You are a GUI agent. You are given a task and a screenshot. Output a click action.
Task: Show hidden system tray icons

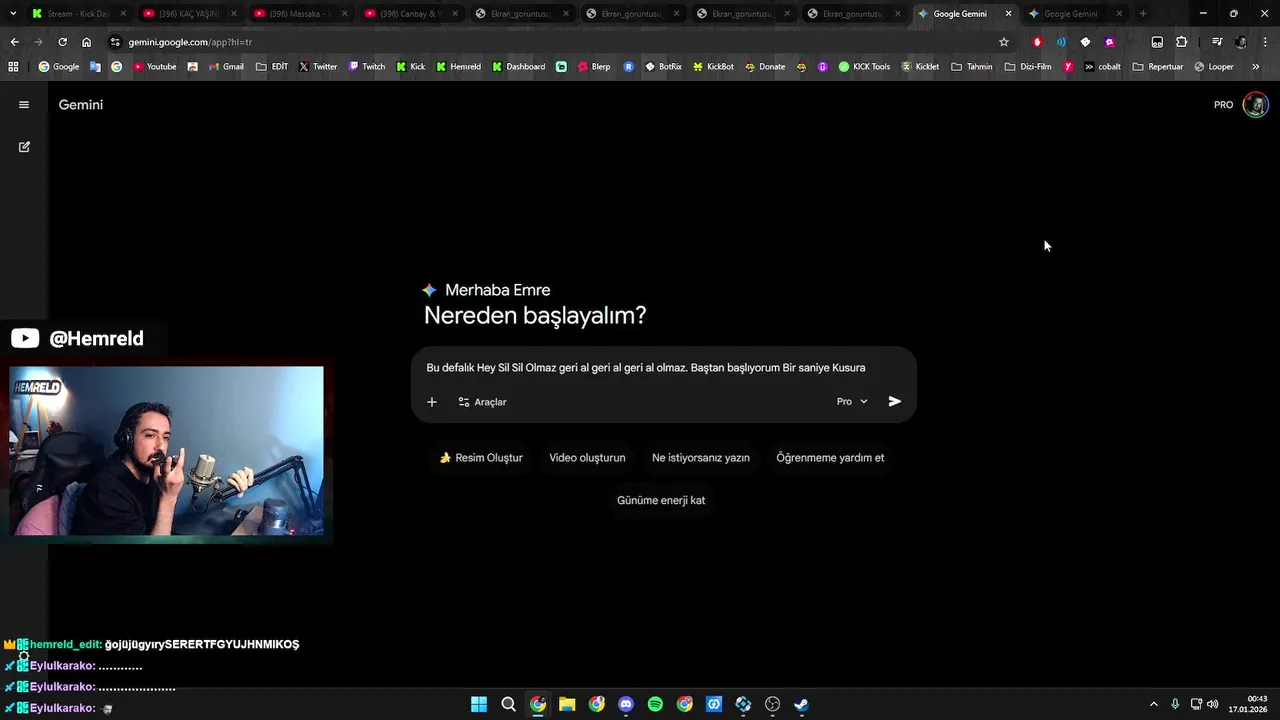coord(1153,704)
